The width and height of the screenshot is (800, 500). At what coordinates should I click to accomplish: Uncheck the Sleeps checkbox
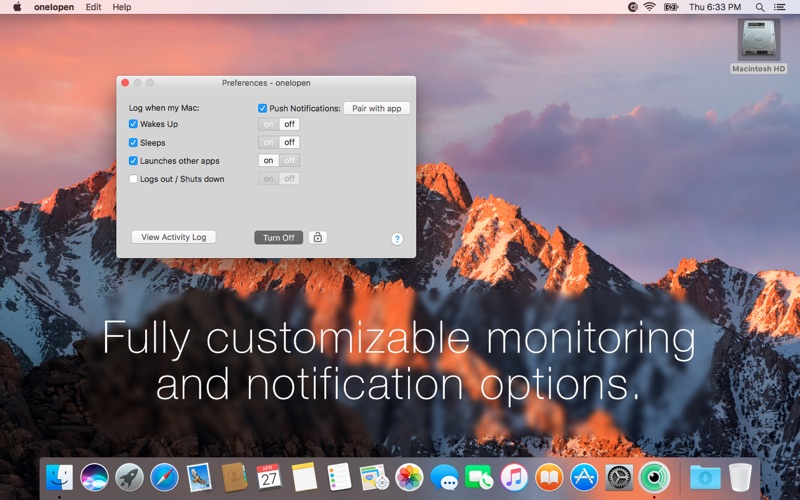[x=133, y=142]
